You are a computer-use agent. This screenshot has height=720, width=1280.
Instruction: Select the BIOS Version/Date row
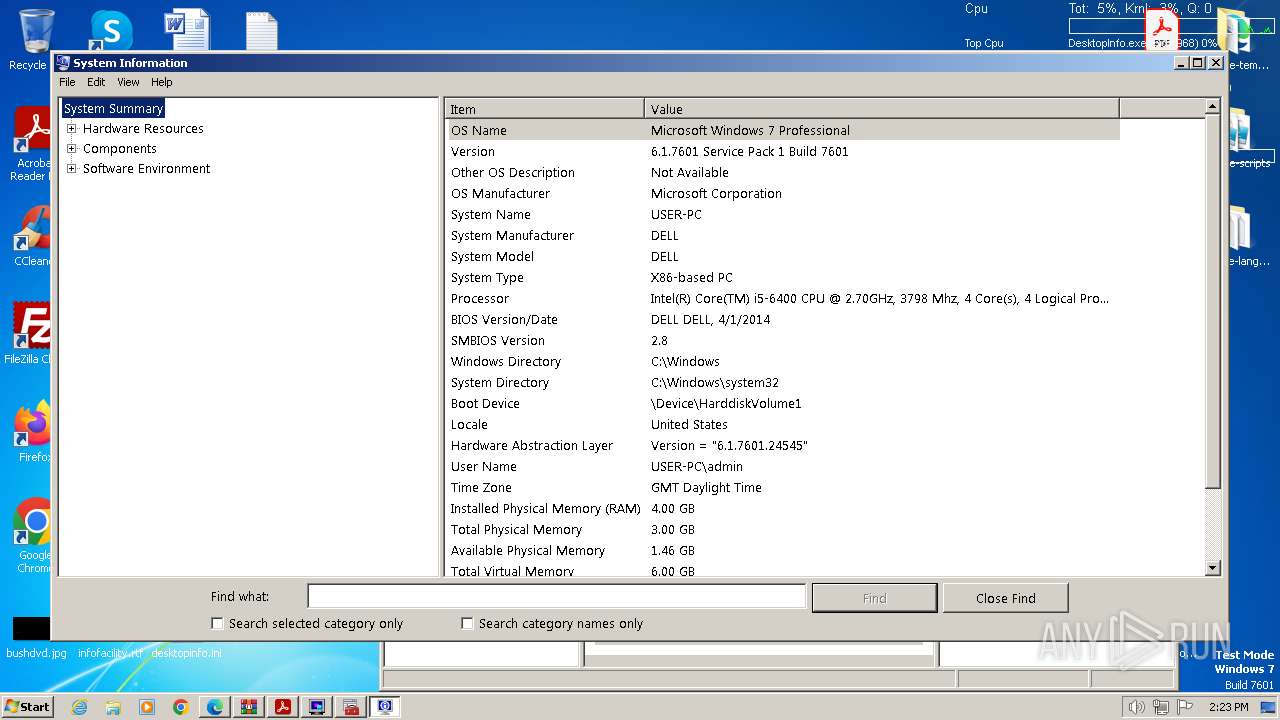click(783, 319)
